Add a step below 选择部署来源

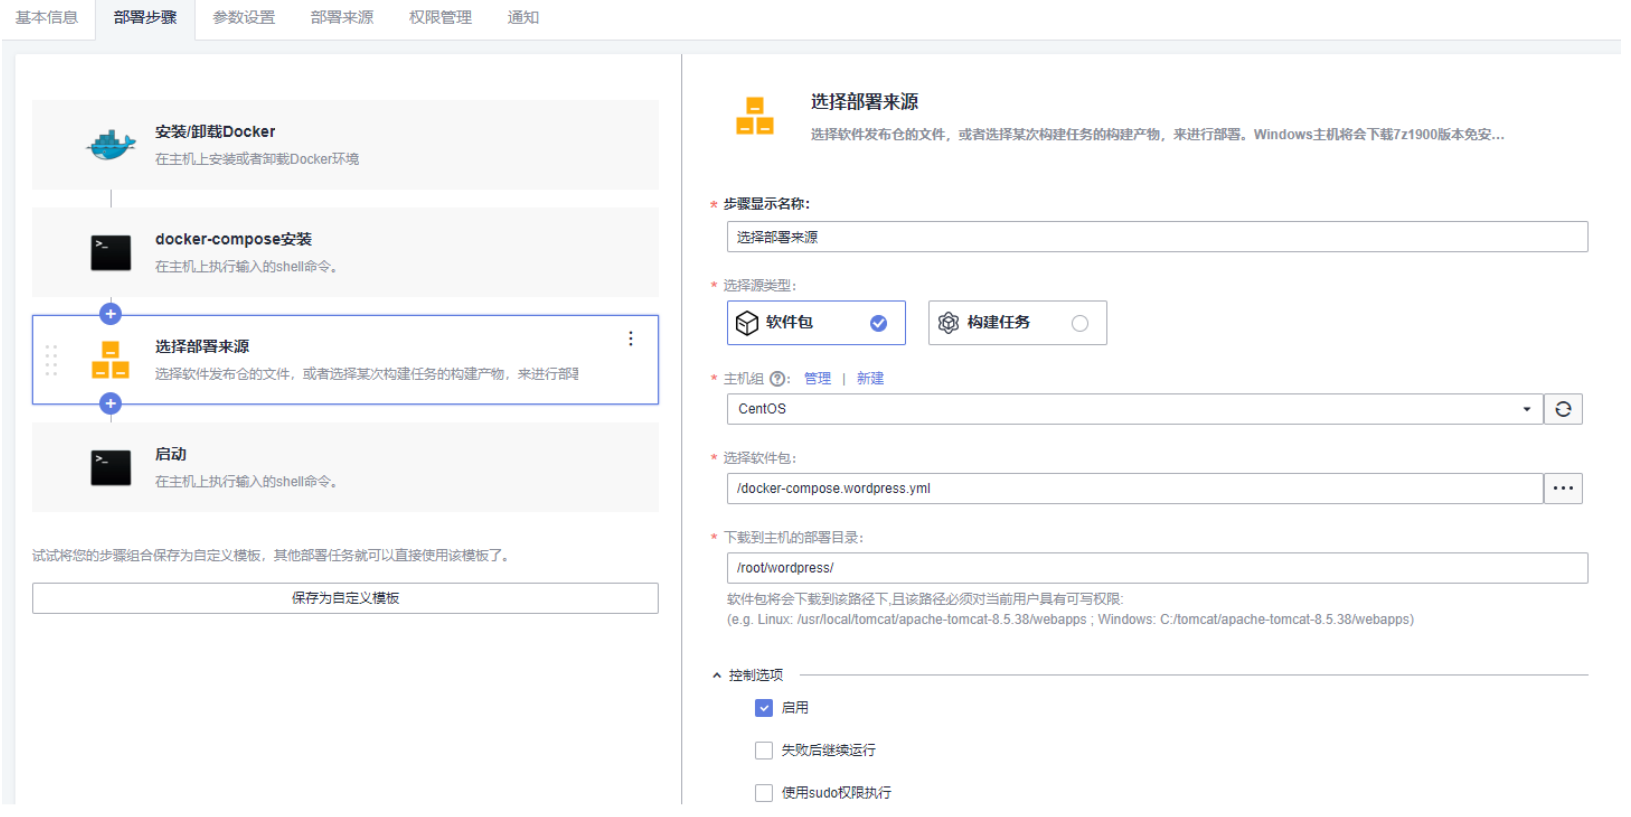point(111,403)
